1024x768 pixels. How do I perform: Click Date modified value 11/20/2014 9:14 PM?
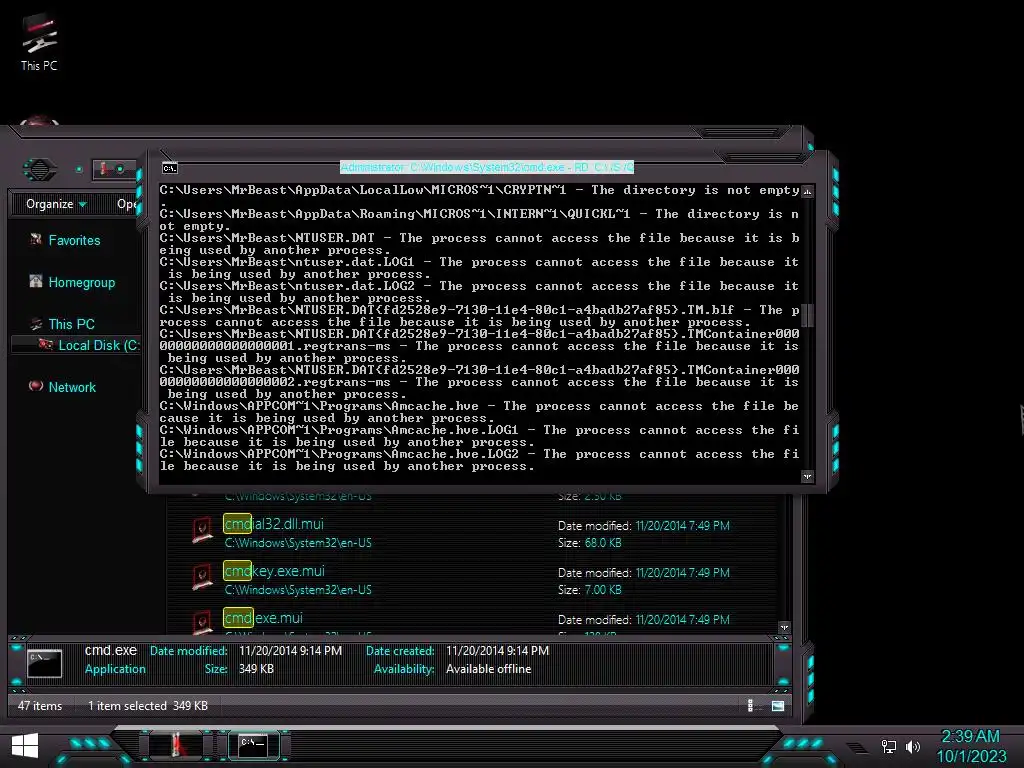point(290,650)
